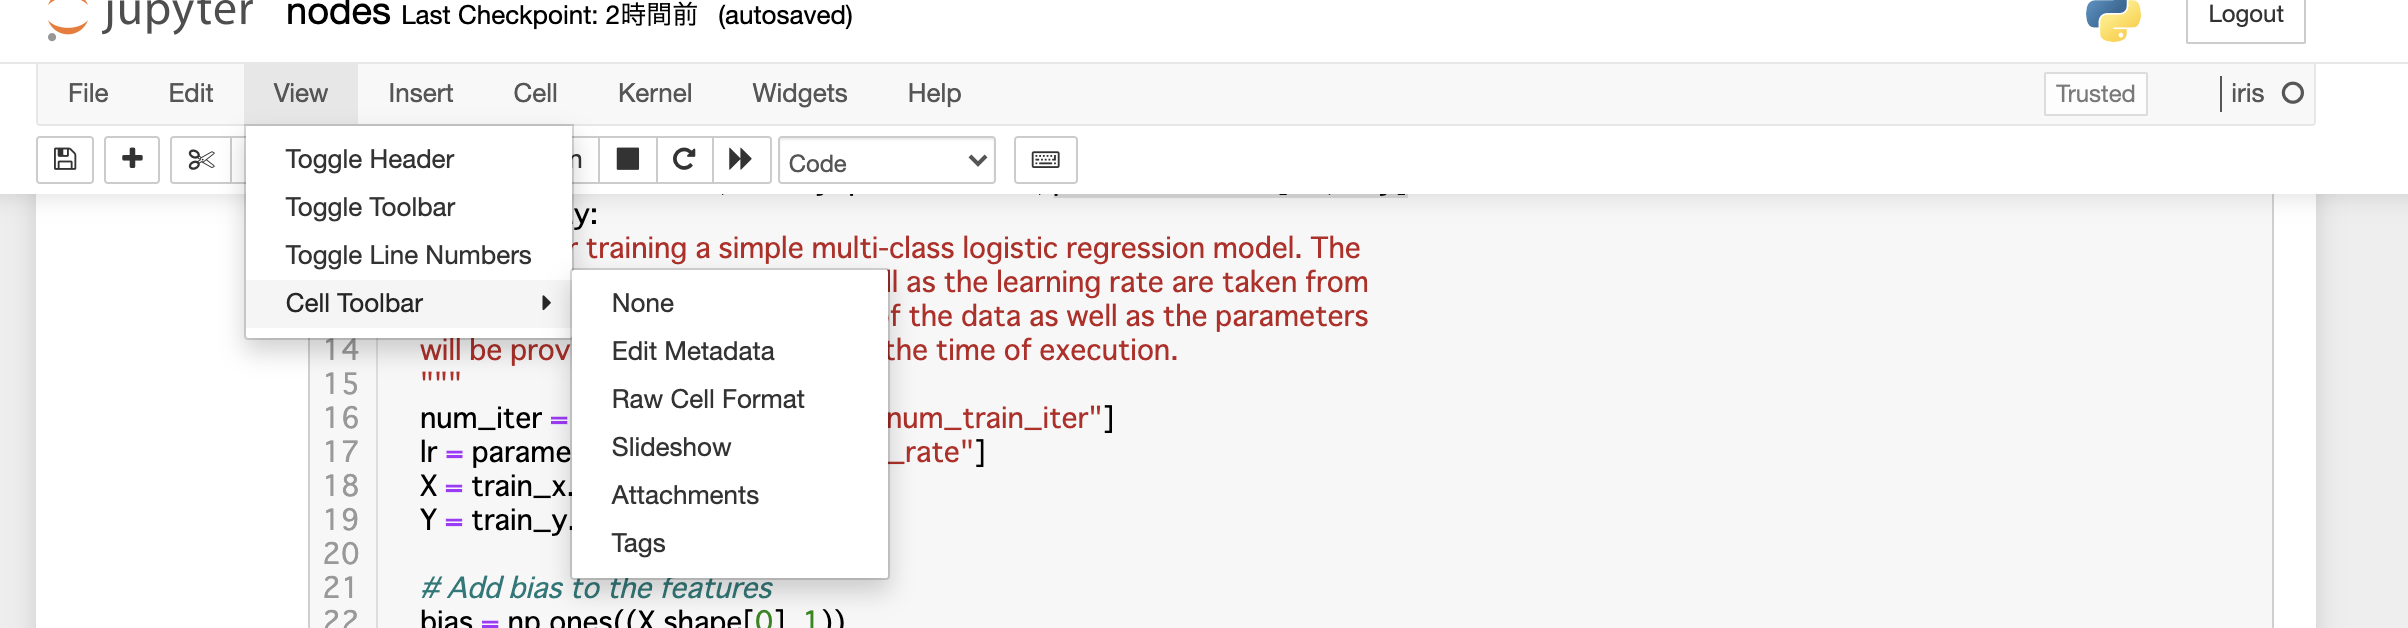Screen dimensions: 2408x628
Task: Open the Code cell type dropdown
Action: point(887,161)
